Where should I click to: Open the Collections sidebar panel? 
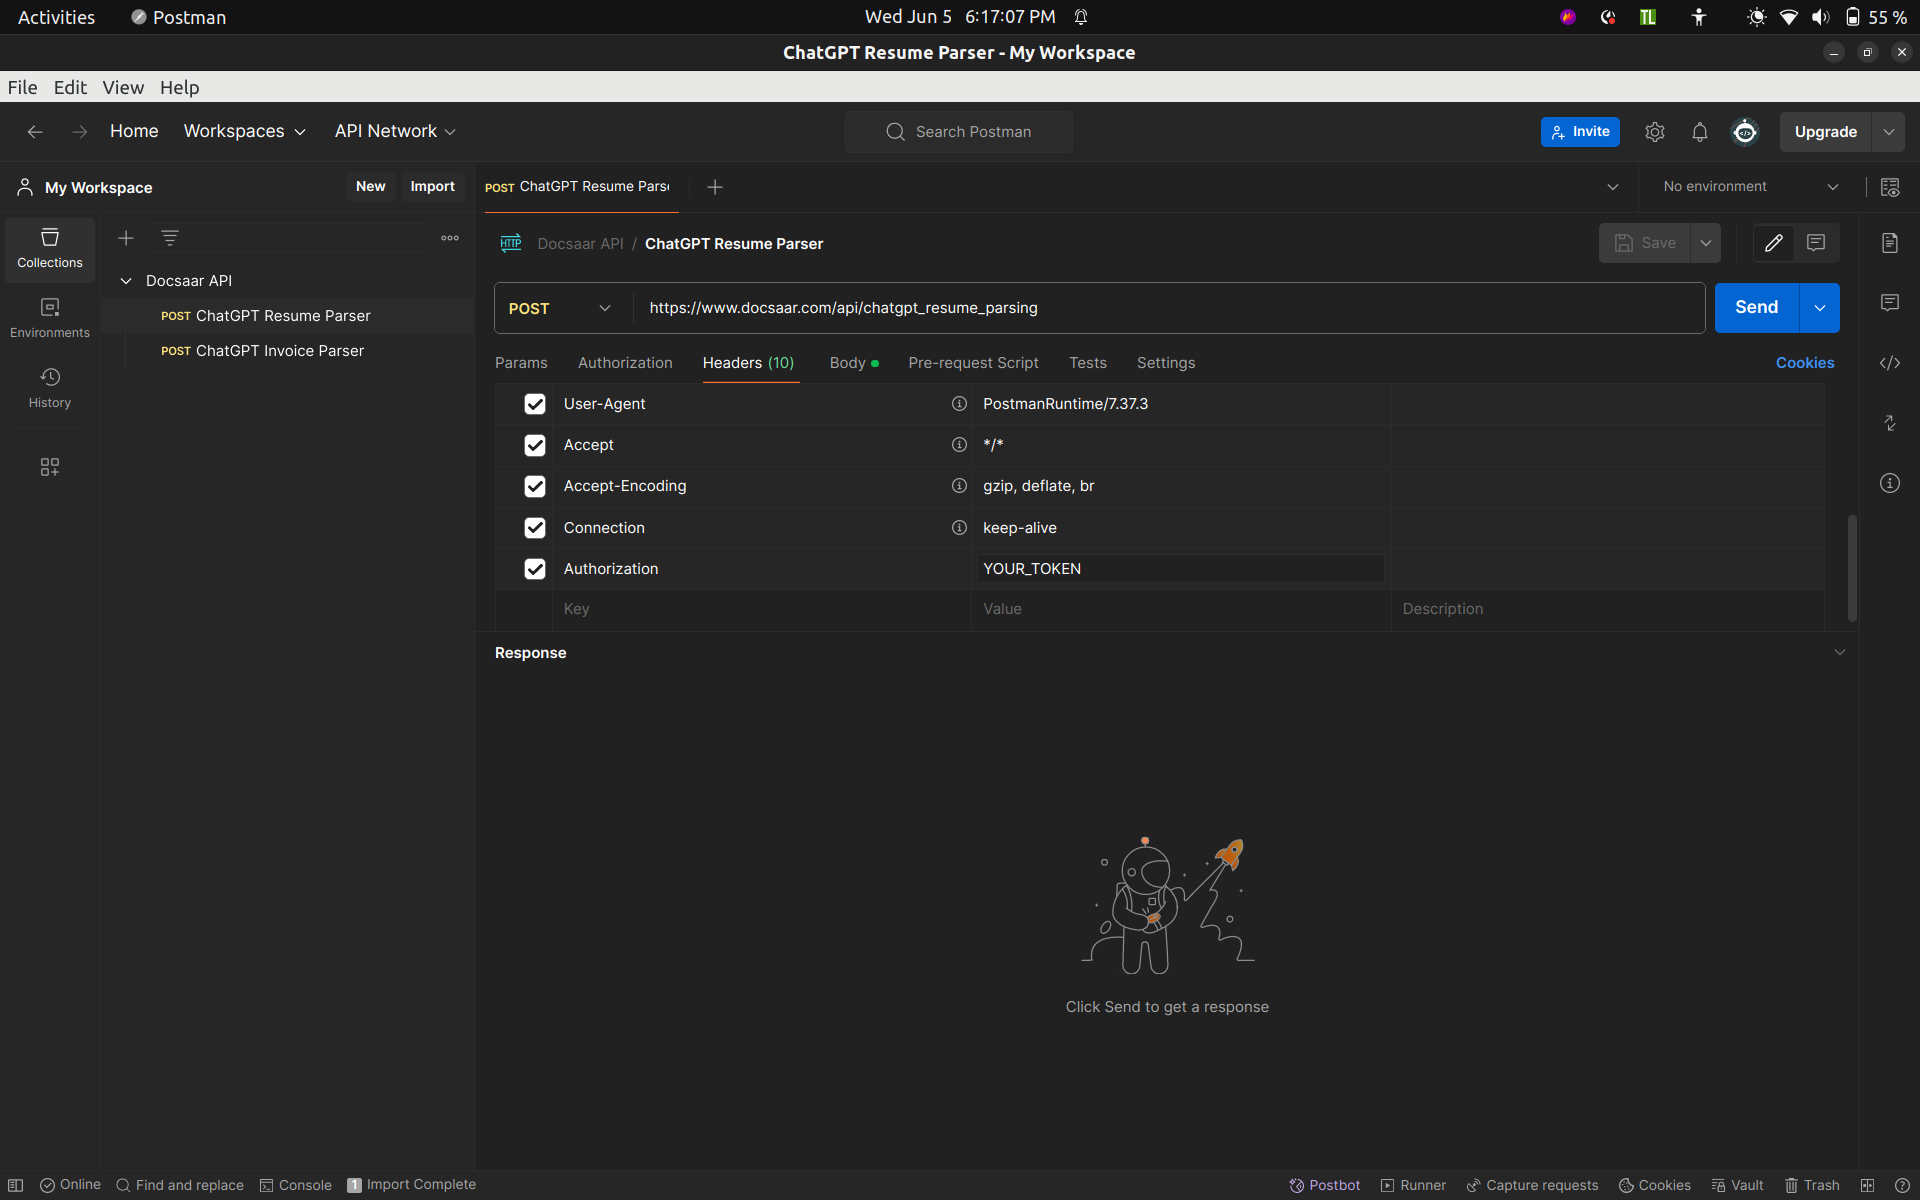point(50,248)
